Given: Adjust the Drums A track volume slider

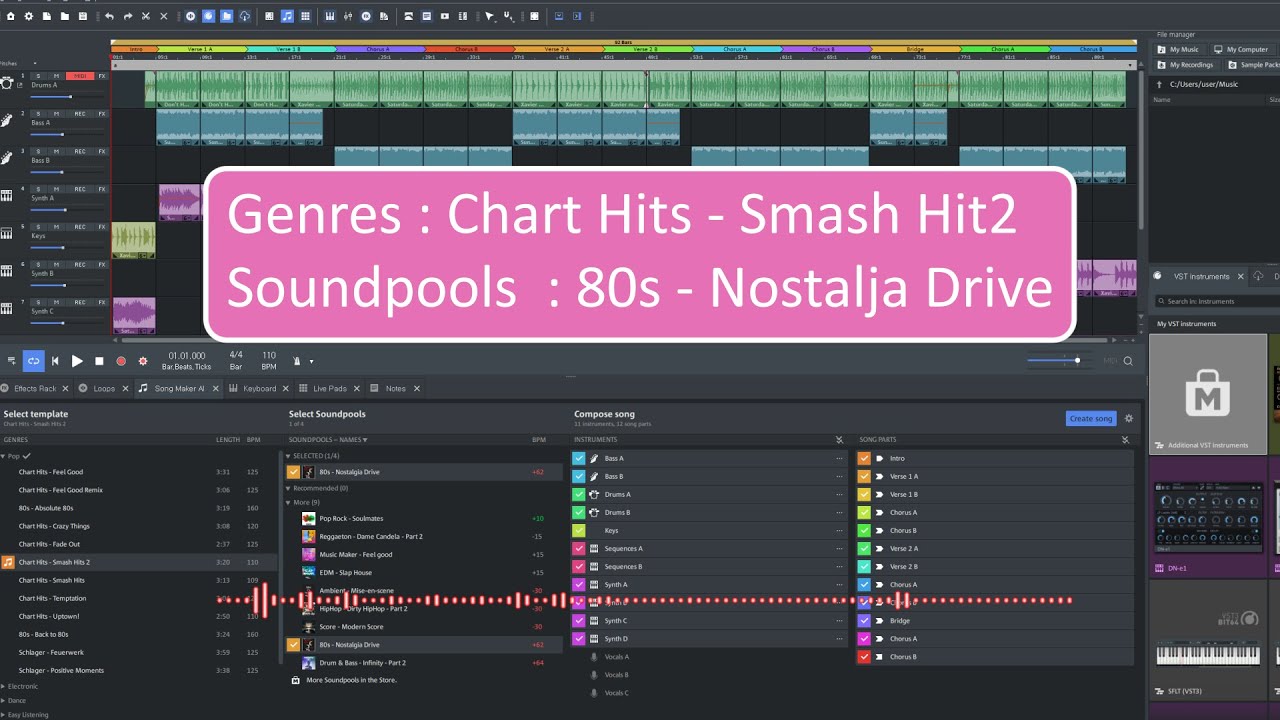Looking at the screenshot, I should (x=67, y=97).
